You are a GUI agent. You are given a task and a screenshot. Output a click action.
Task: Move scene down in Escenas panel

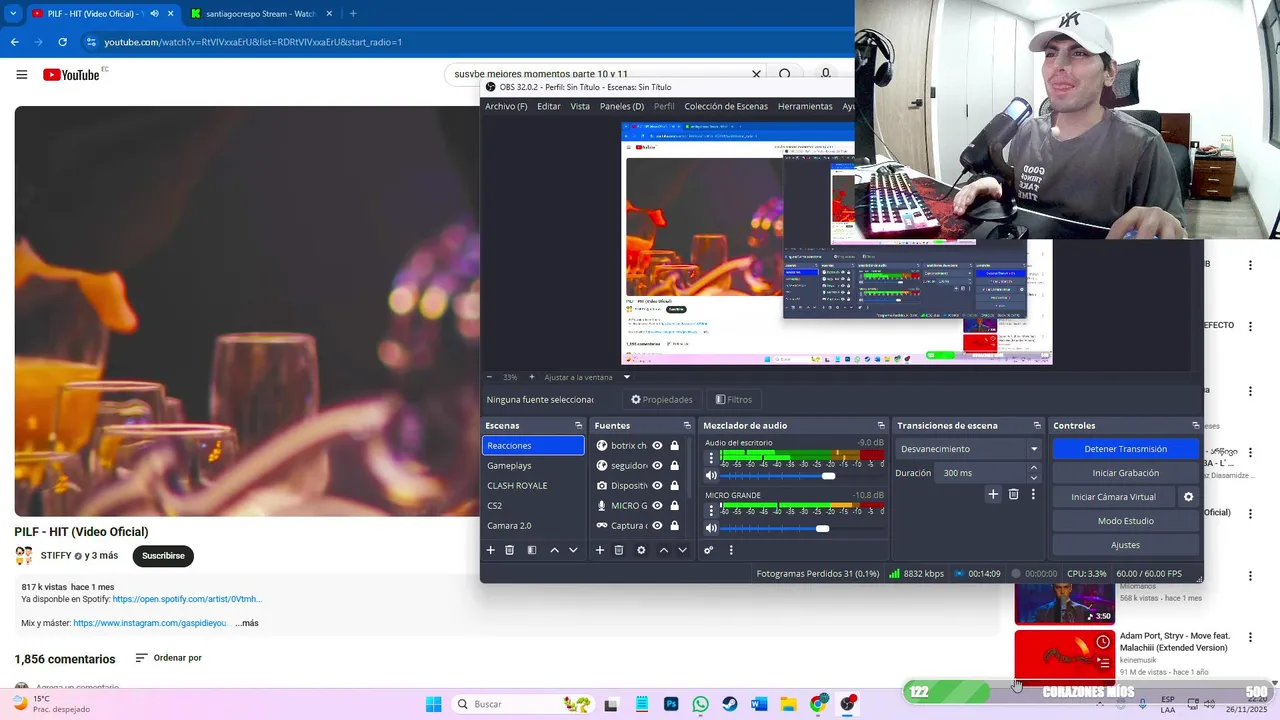[x=573, y=550]
